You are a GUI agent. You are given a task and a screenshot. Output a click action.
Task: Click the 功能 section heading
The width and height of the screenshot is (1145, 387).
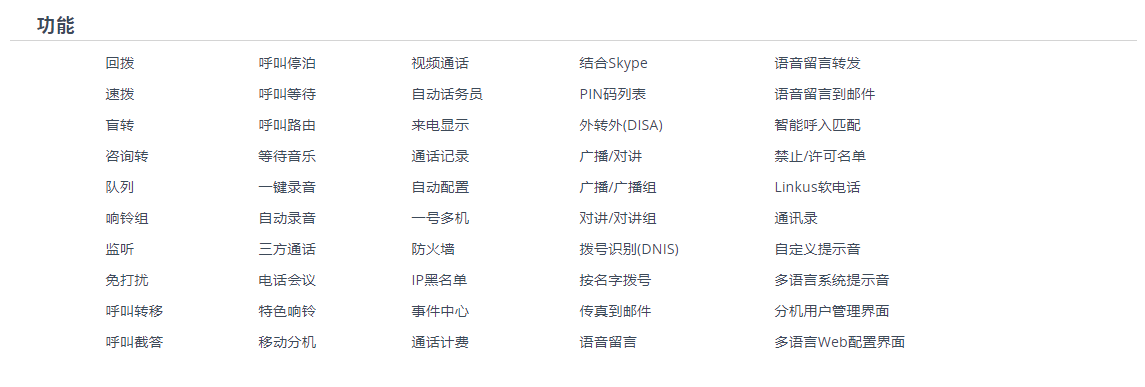pyautogui.click(x=55, y=26)
